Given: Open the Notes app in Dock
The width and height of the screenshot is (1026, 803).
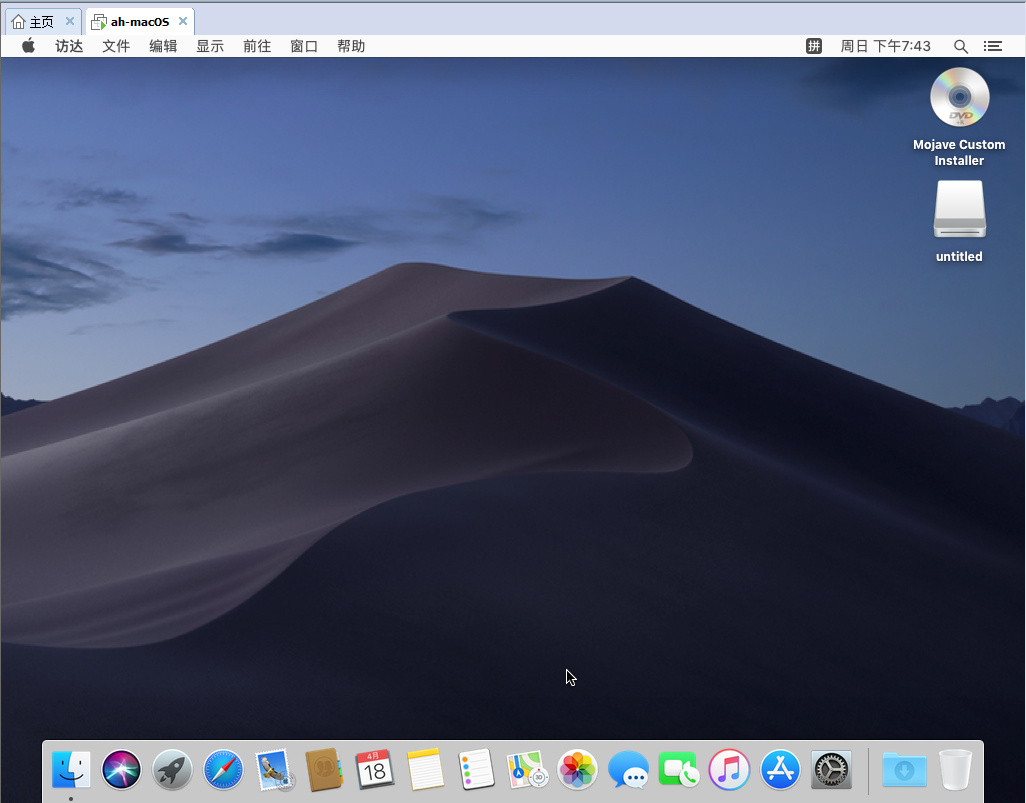Looking at the screenshot, I should (425, 769).
